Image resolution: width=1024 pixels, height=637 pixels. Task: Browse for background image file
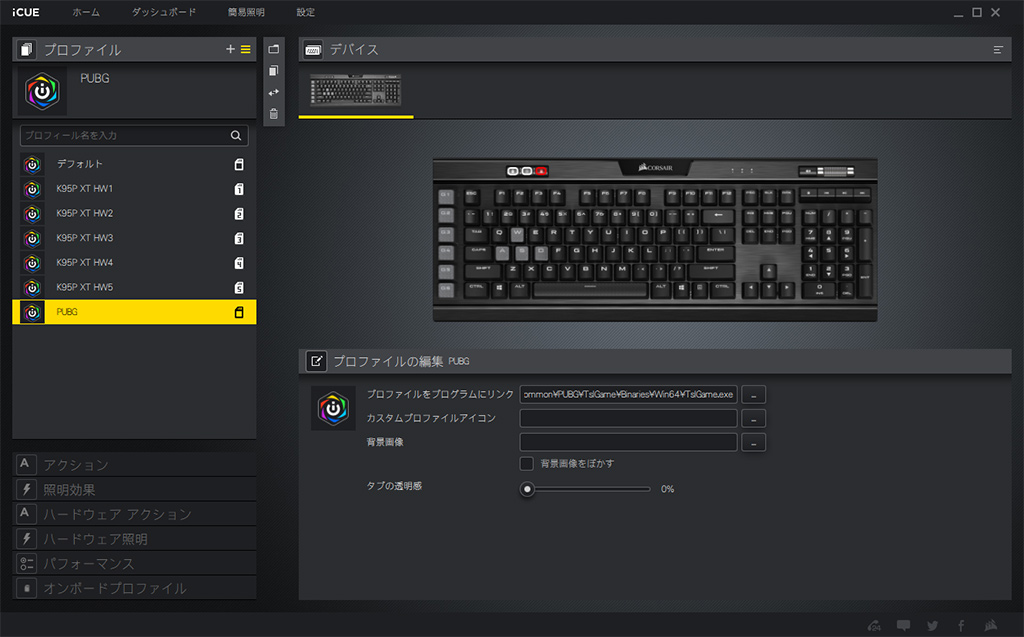tap(754, 442)
